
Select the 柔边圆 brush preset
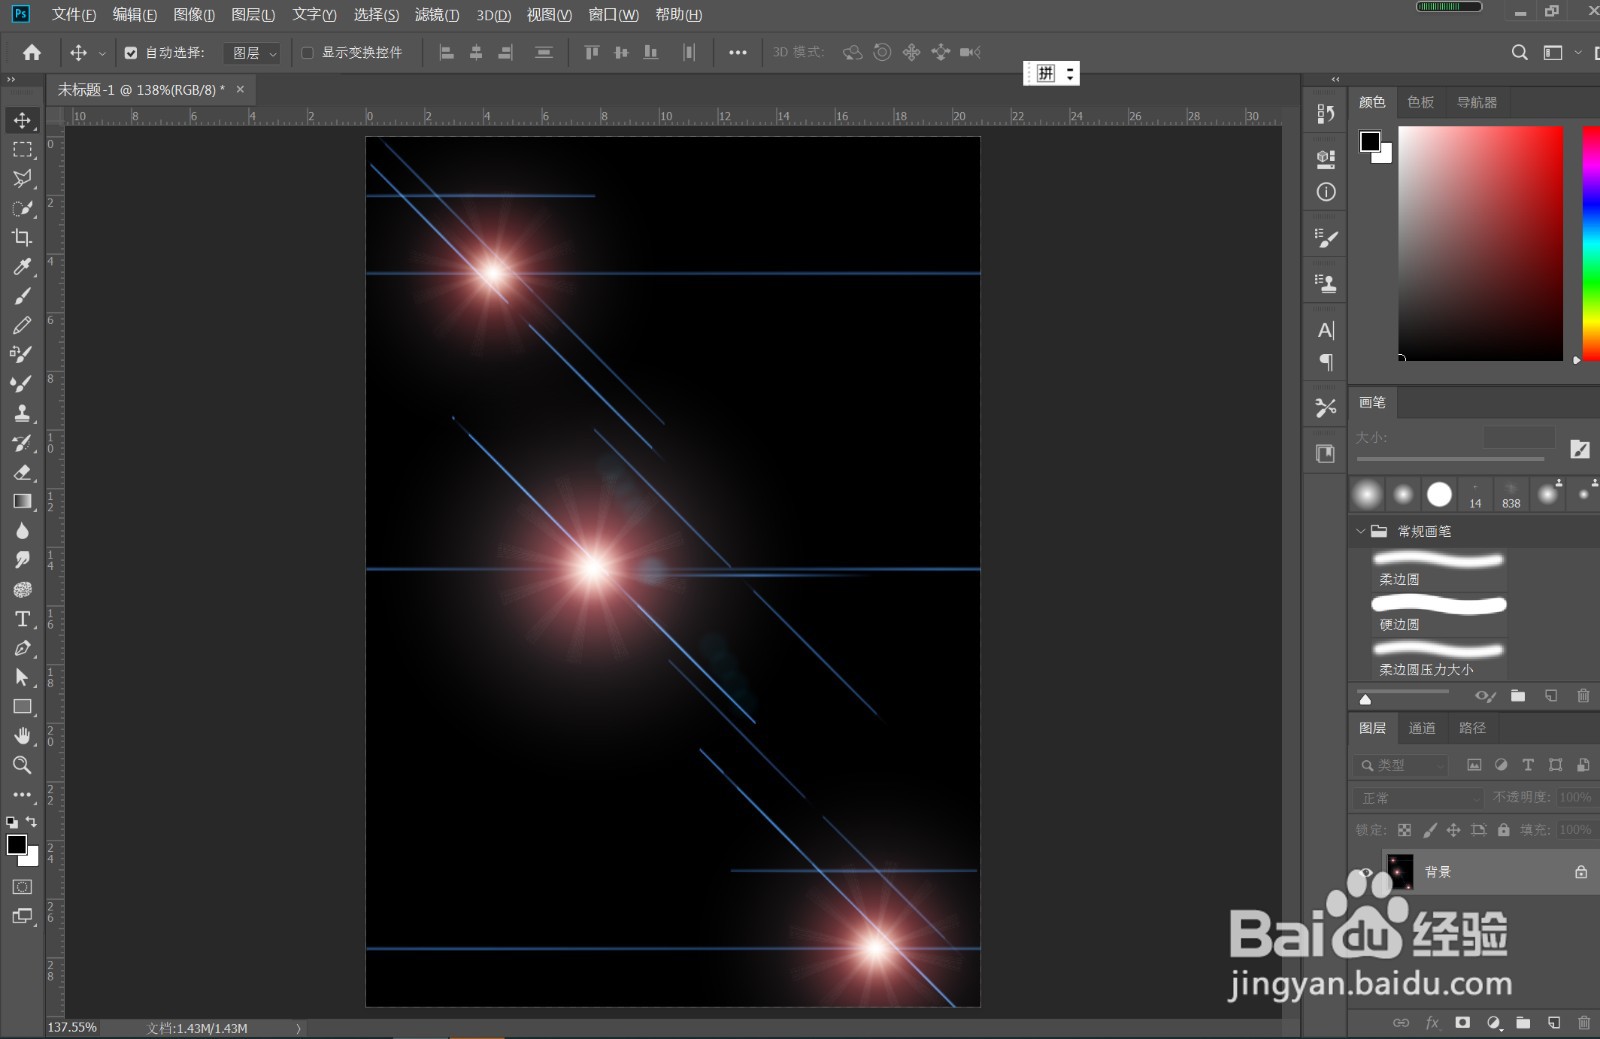(x=1439, y=568)
